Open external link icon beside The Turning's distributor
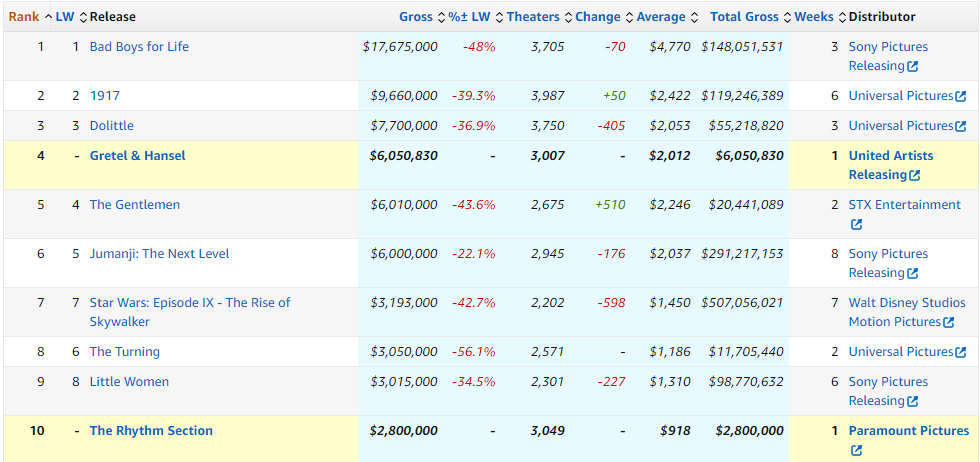The width and height of the screenshot is (980, 462). (961, 353)
